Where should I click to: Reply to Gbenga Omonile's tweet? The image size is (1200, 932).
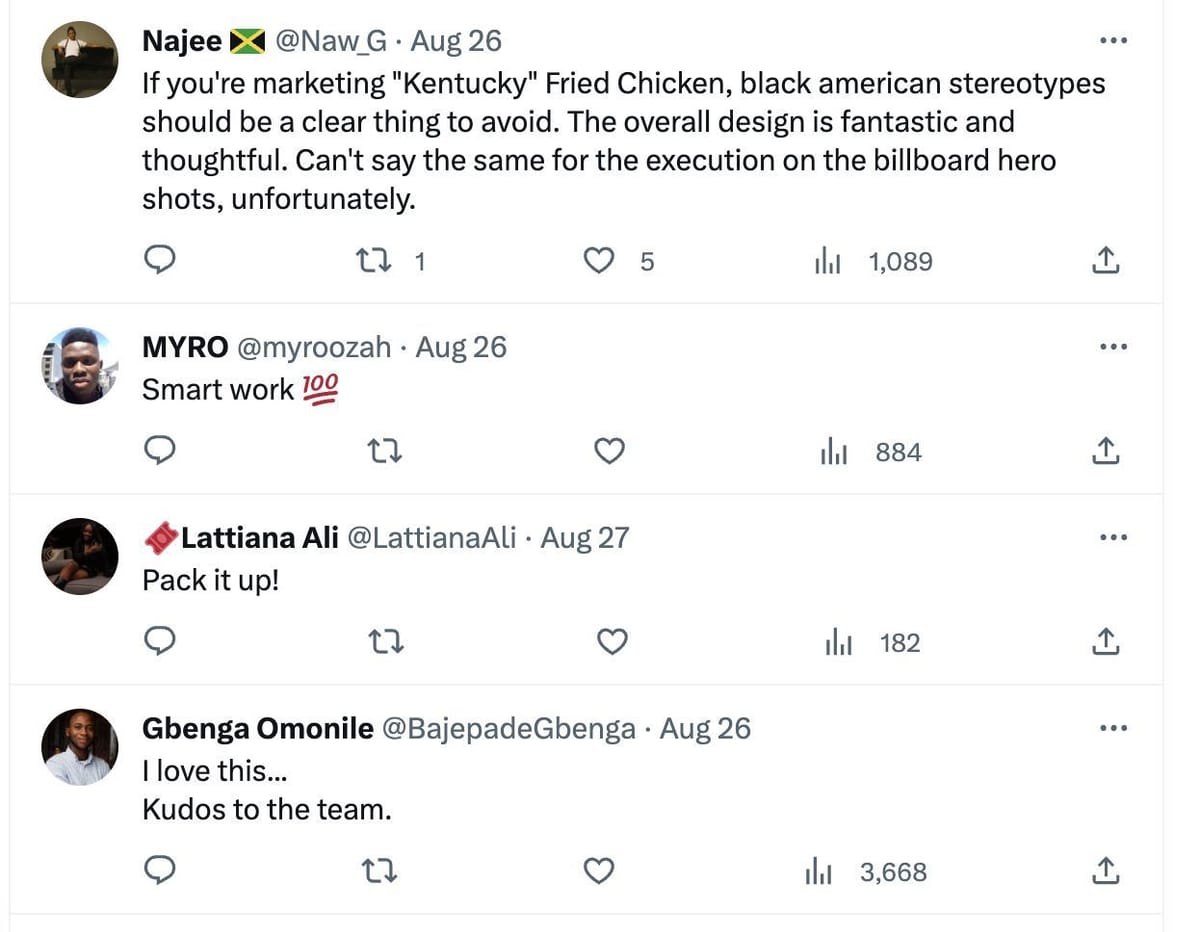click(x=160, y=871)
